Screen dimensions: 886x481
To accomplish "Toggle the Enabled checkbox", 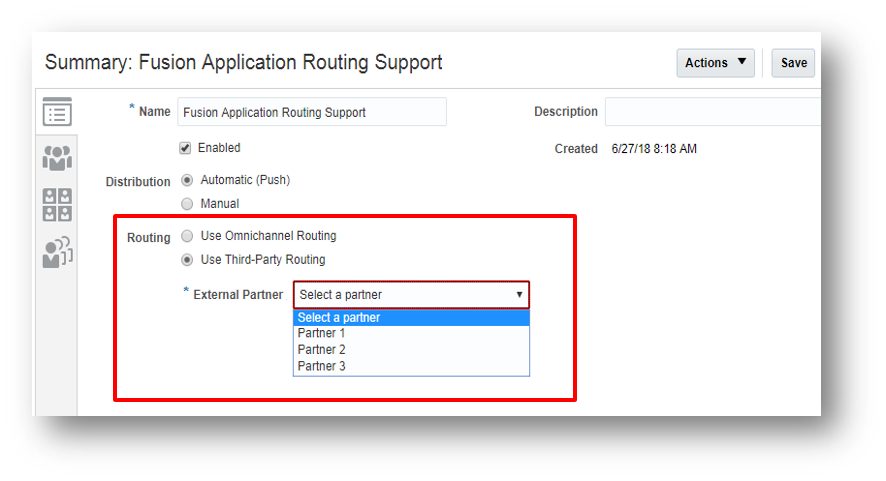I will pyautogui.click(x=185, y=148).
